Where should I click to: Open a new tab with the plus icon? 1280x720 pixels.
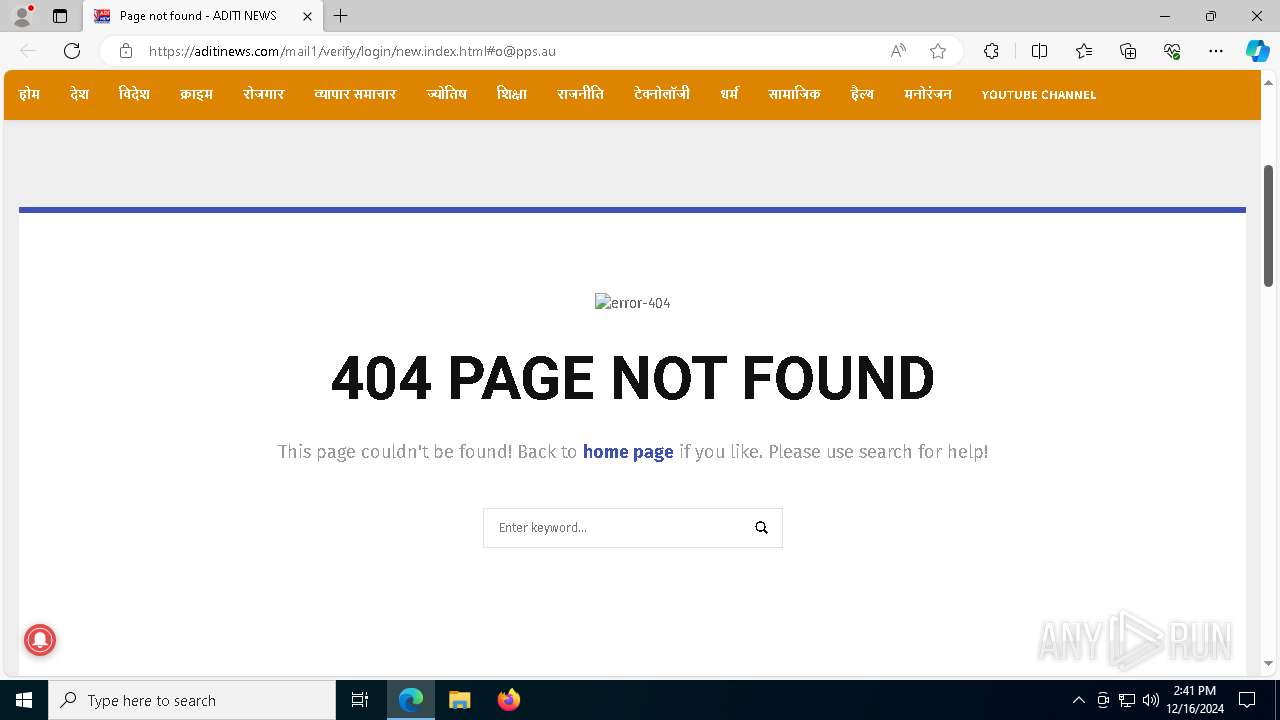[x=341, y=16]
